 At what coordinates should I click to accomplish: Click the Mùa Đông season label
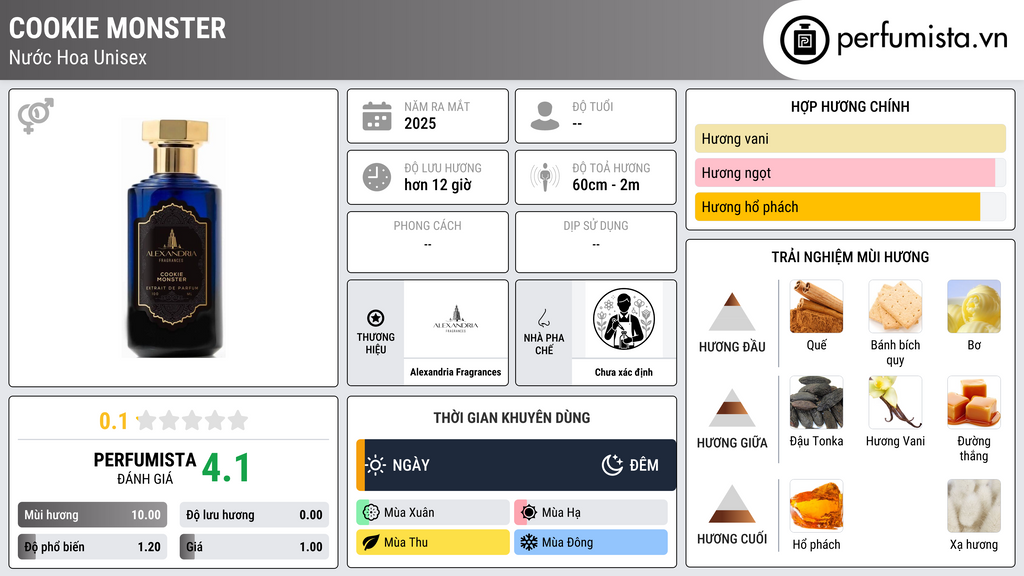pos(568,542)
